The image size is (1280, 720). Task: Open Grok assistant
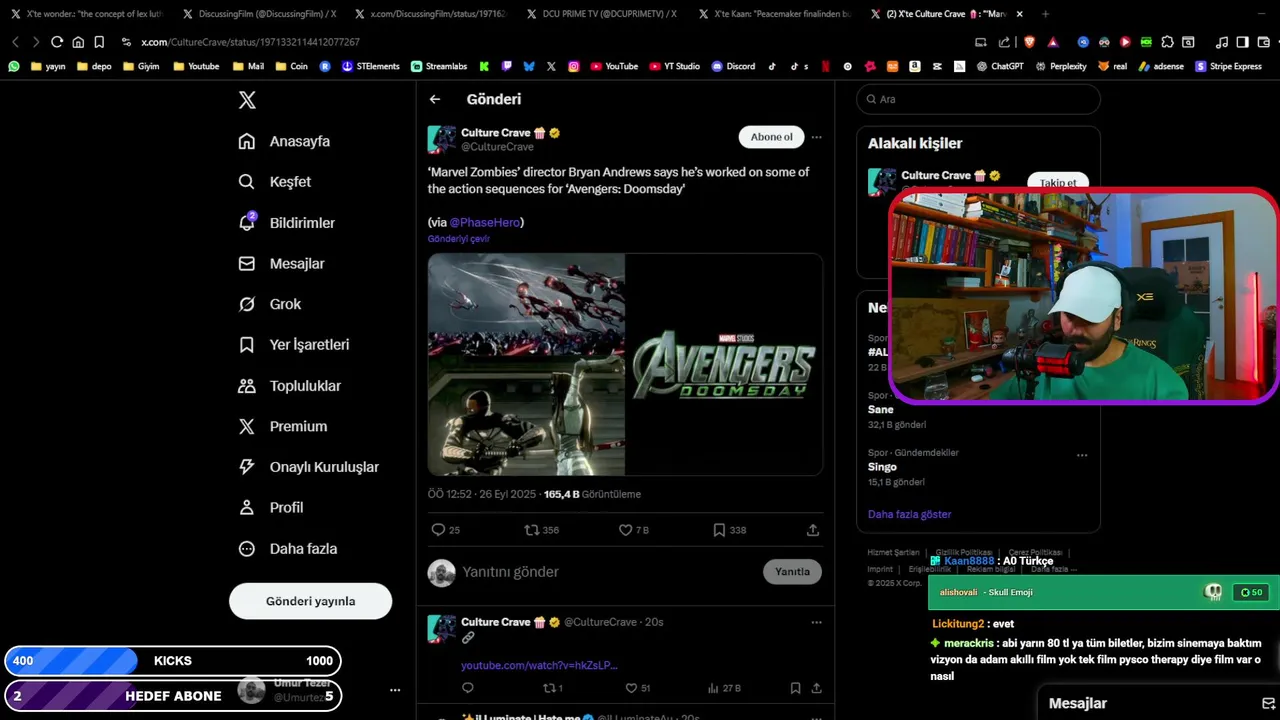[269, 304]
